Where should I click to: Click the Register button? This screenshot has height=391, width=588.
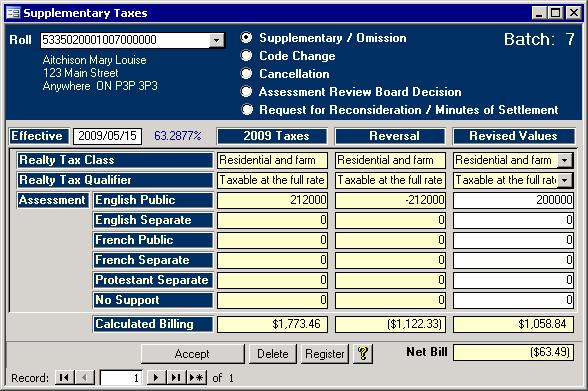(x=325, y=354)
